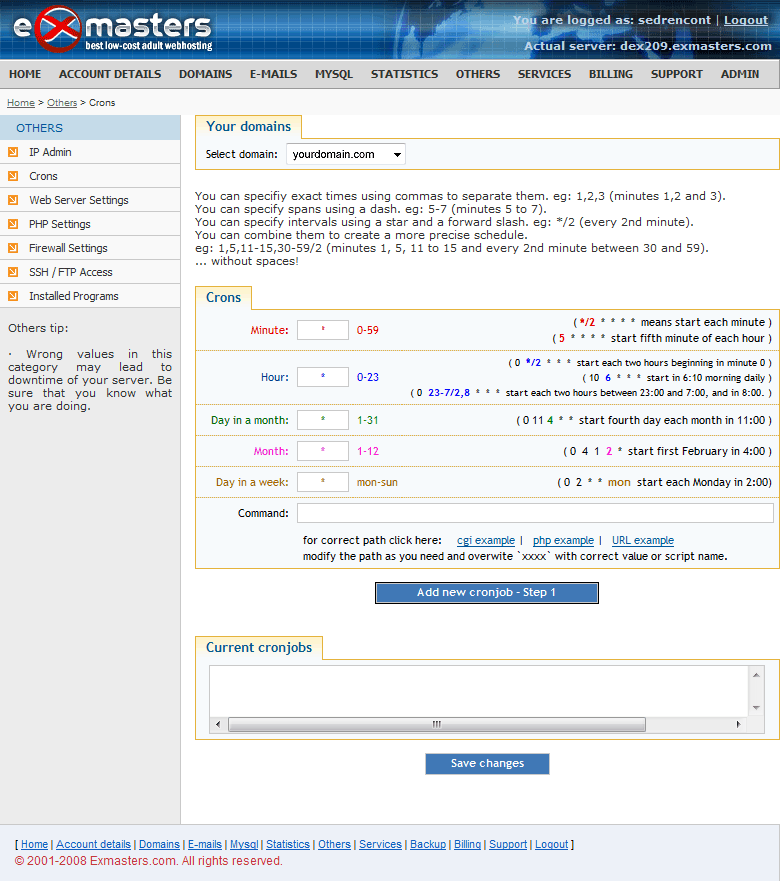Click the cronjobs horizontal scrollbar thumb

(437, 724)
